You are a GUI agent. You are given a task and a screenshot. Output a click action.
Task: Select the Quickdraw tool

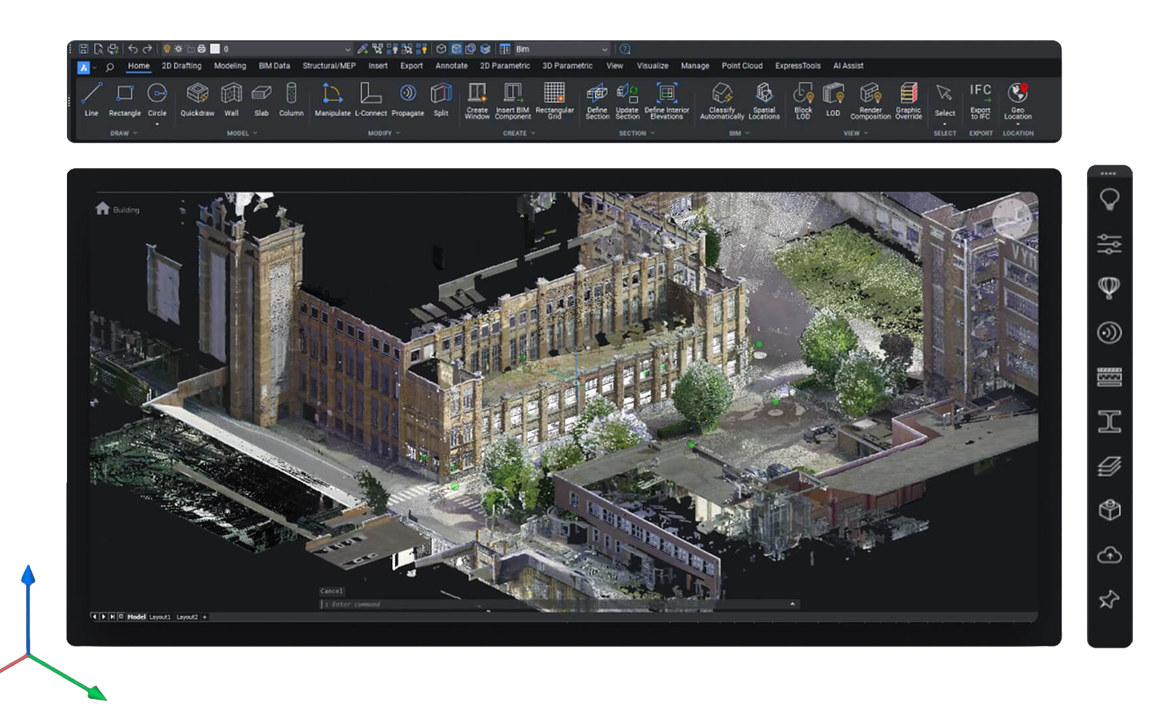click(197, 97)
